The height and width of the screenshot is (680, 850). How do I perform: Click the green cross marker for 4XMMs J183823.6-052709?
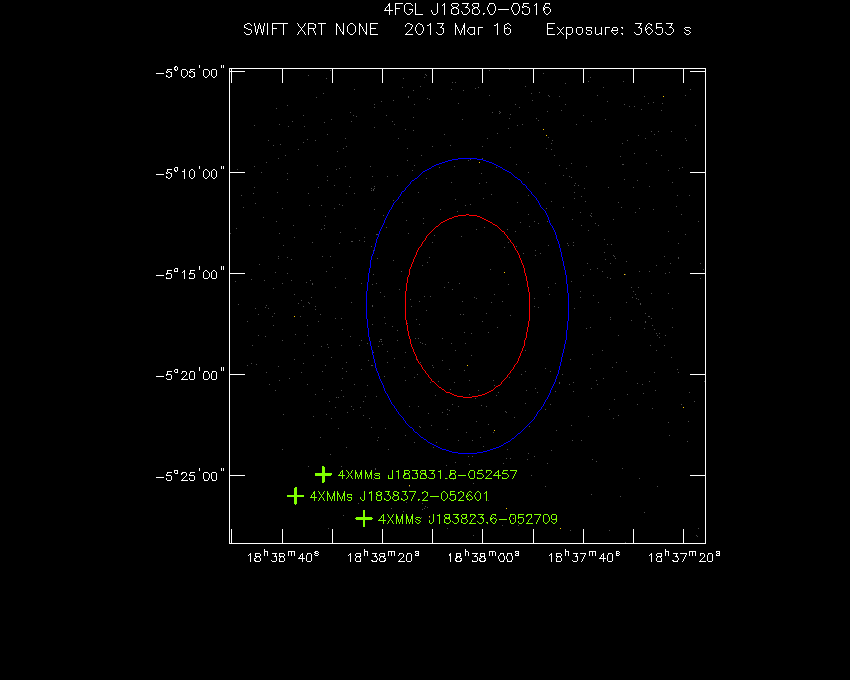(x=364, y=518)
